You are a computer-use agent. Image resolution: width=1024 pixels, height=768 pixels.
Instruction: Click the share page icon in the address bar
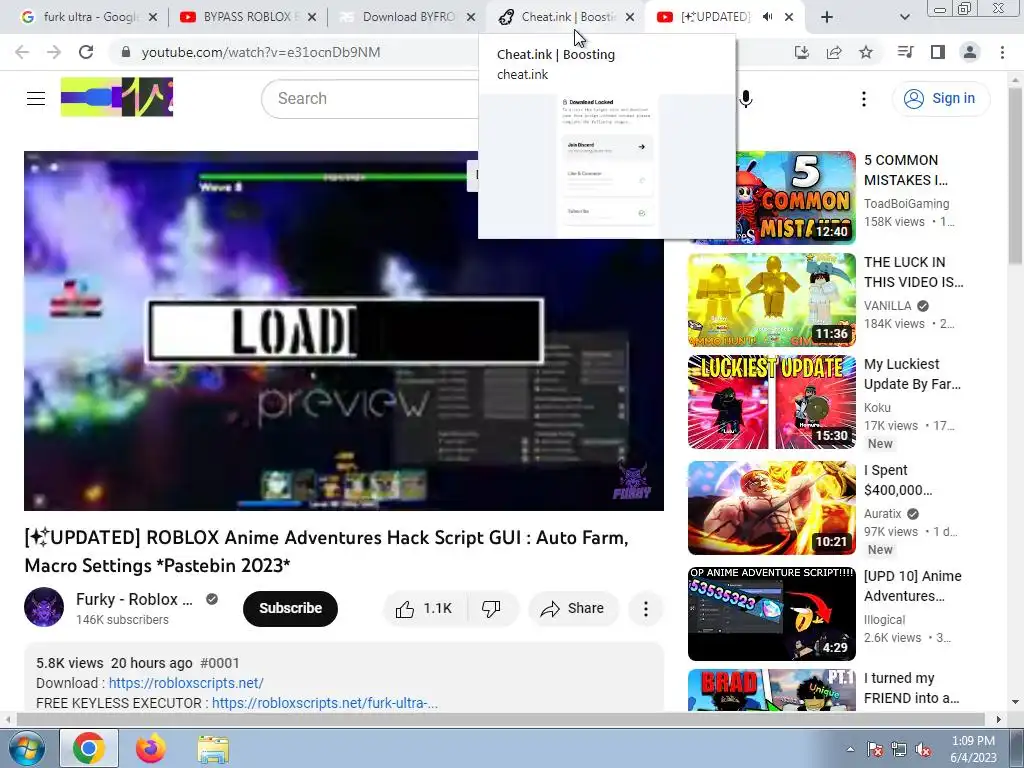click(x=834, y=52)
